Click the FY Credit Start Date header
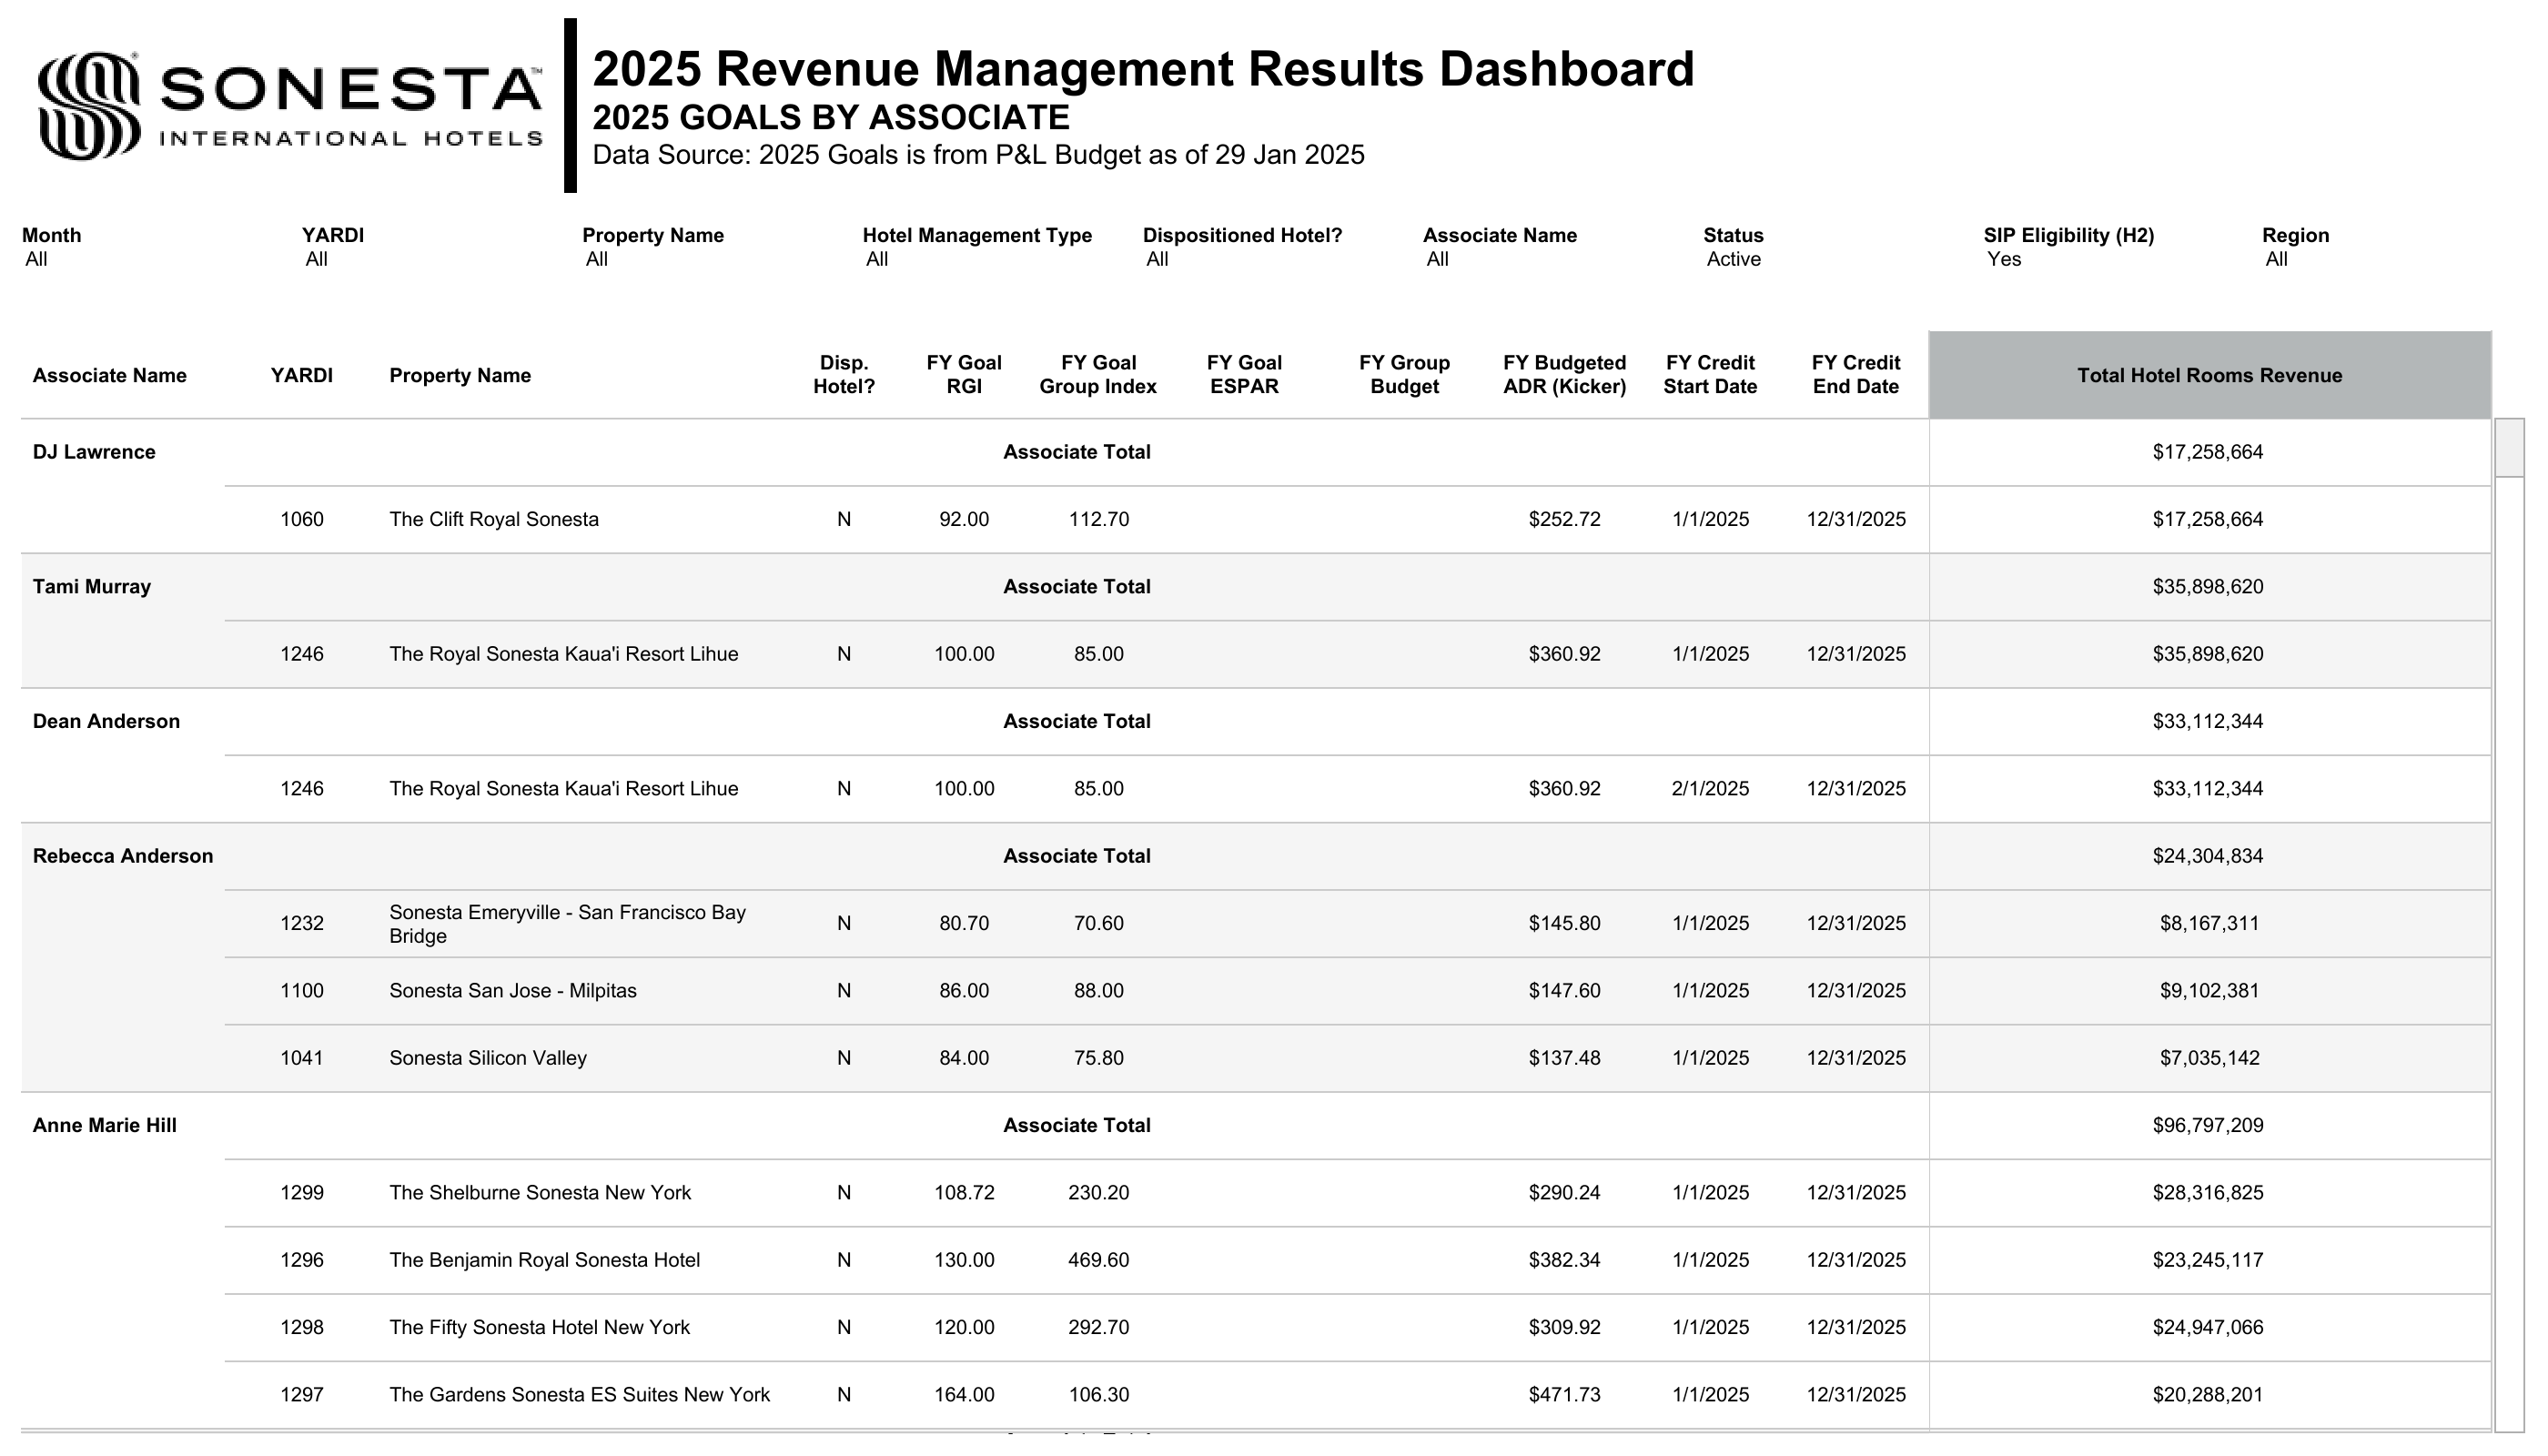 1710,375
